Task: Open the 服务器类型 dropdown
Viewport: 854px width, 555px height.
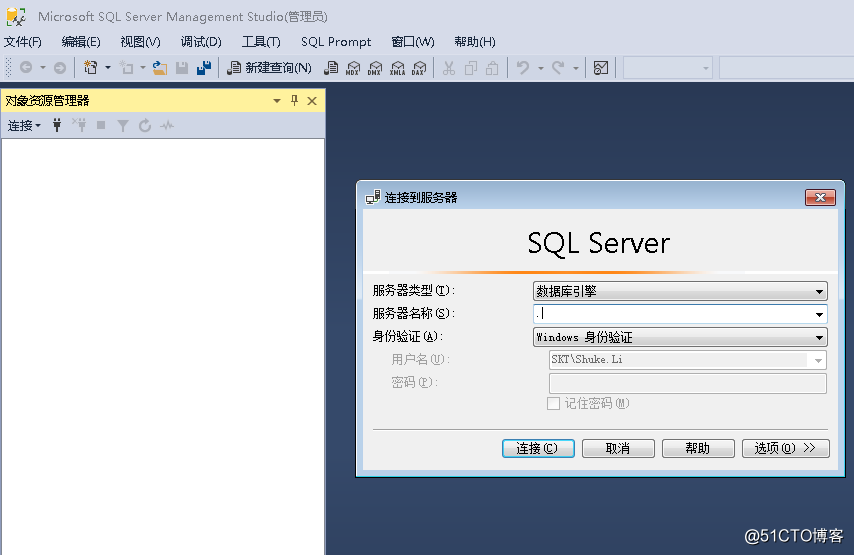Action: coord(680,291)
